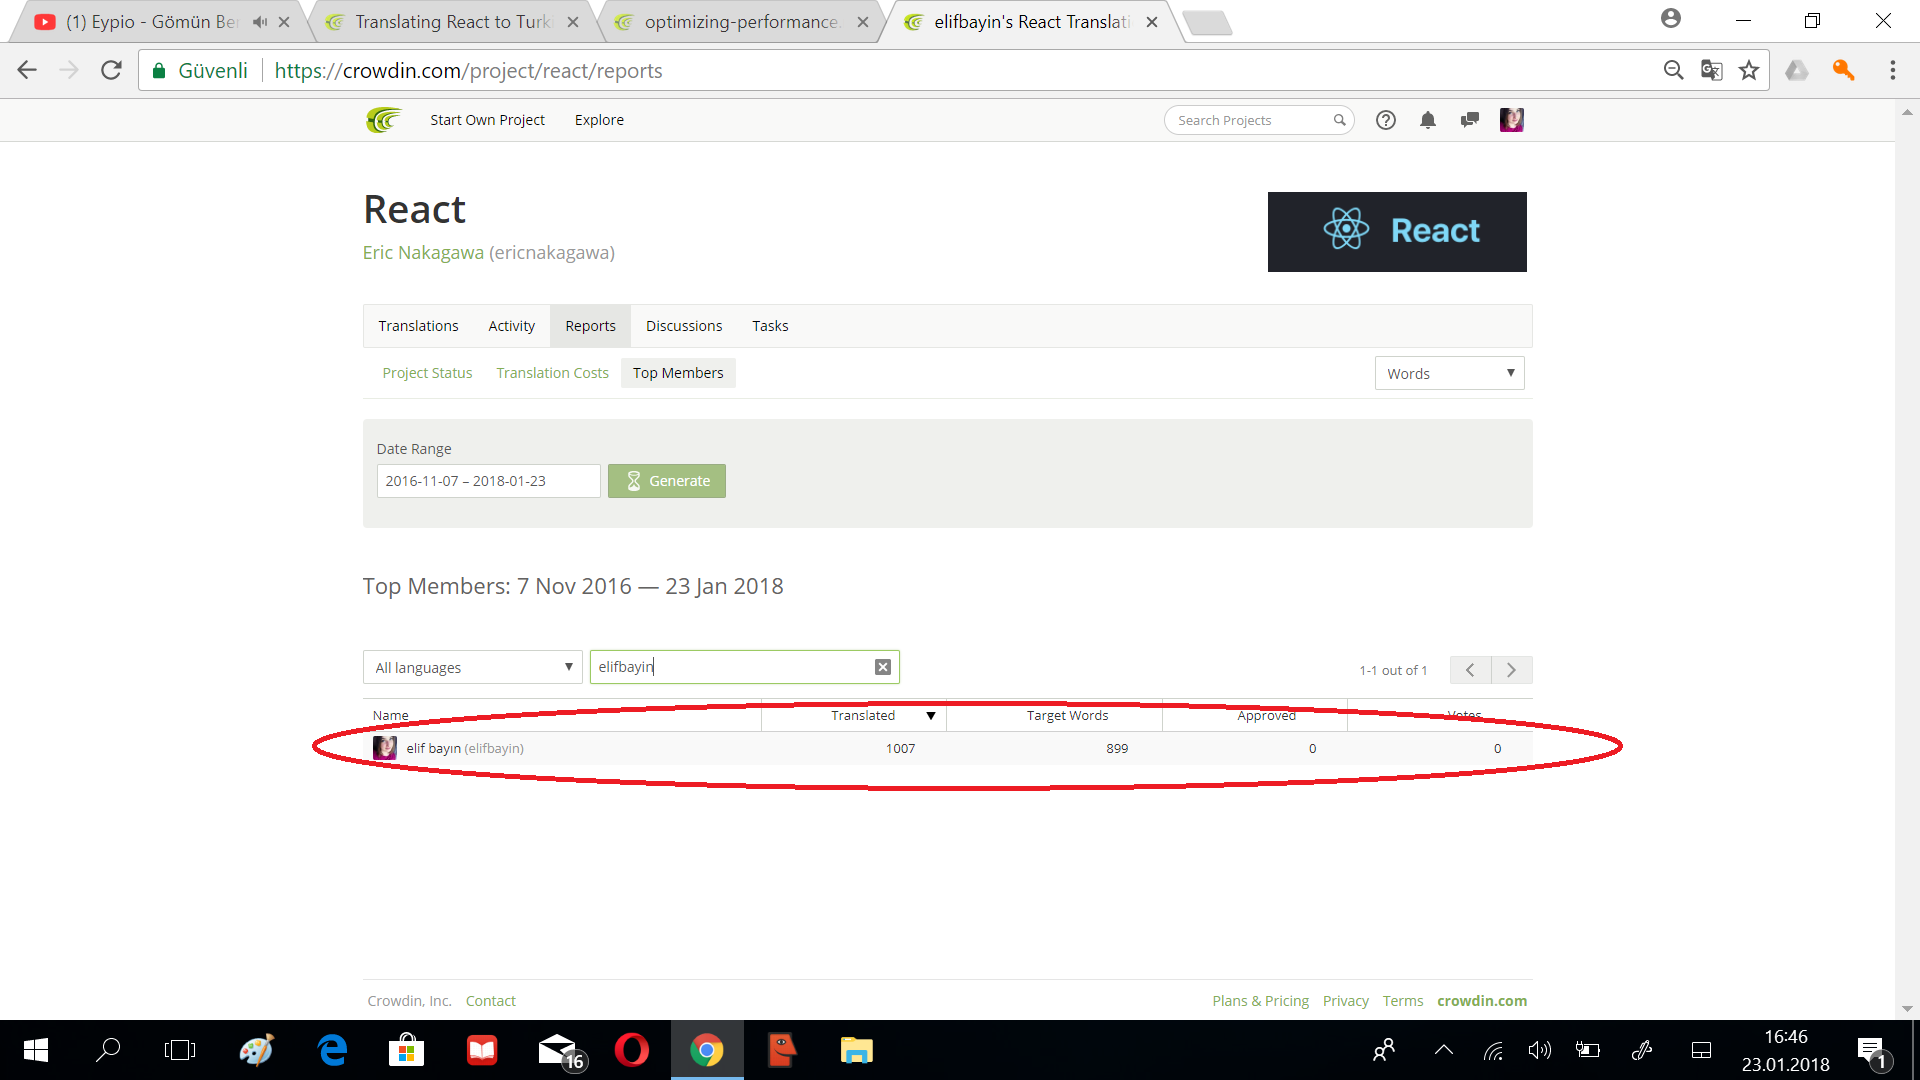Click the Google Drive extension icon
Screen dimensions: 1920x1080
tap(1797, 70)
